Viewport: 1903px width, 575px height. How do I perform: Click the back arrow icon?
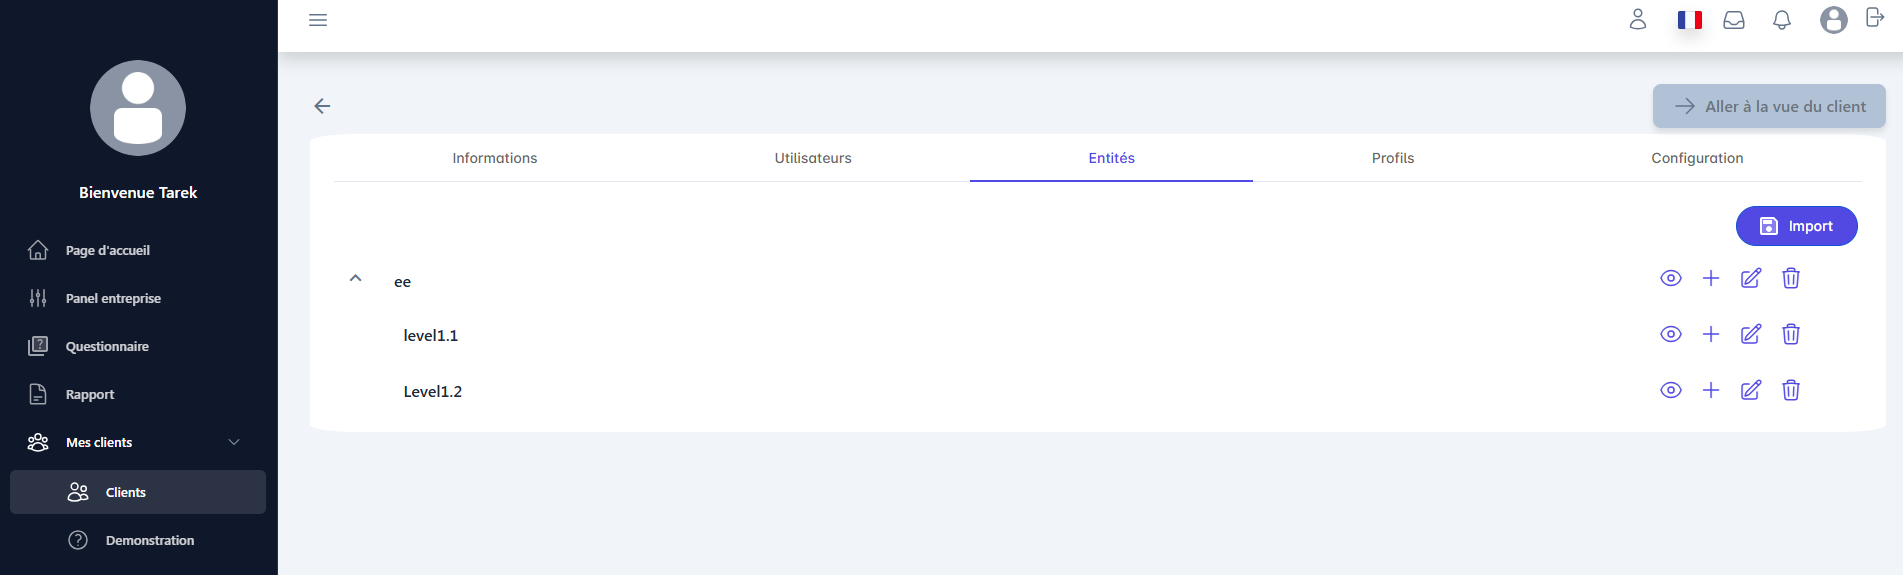click(x=322, y=106)
